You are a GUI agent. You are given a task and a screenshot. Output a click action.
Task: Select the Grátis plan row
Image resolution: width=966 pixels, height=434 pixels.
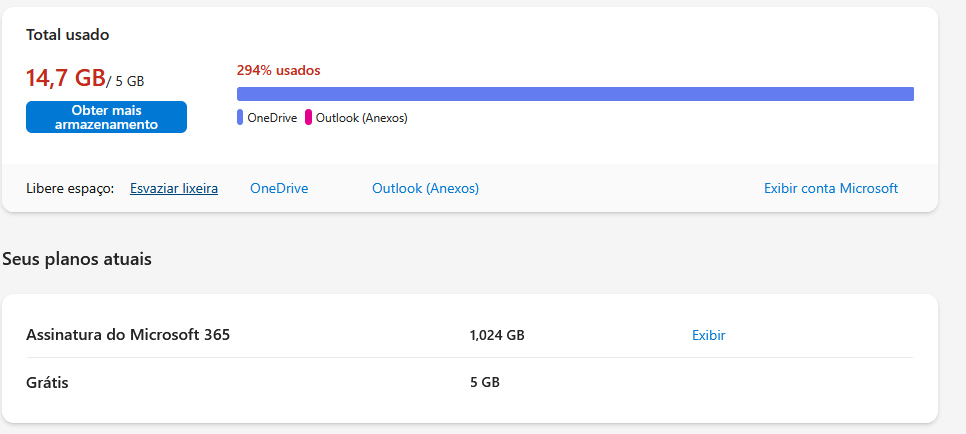click(469, 382)
